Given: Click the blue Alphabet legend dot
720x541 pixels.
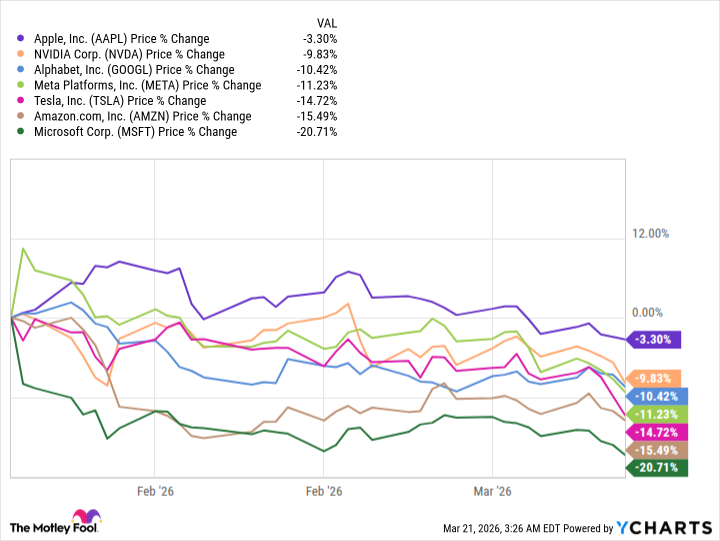Looking at the screenshot, I should (21, 70).
